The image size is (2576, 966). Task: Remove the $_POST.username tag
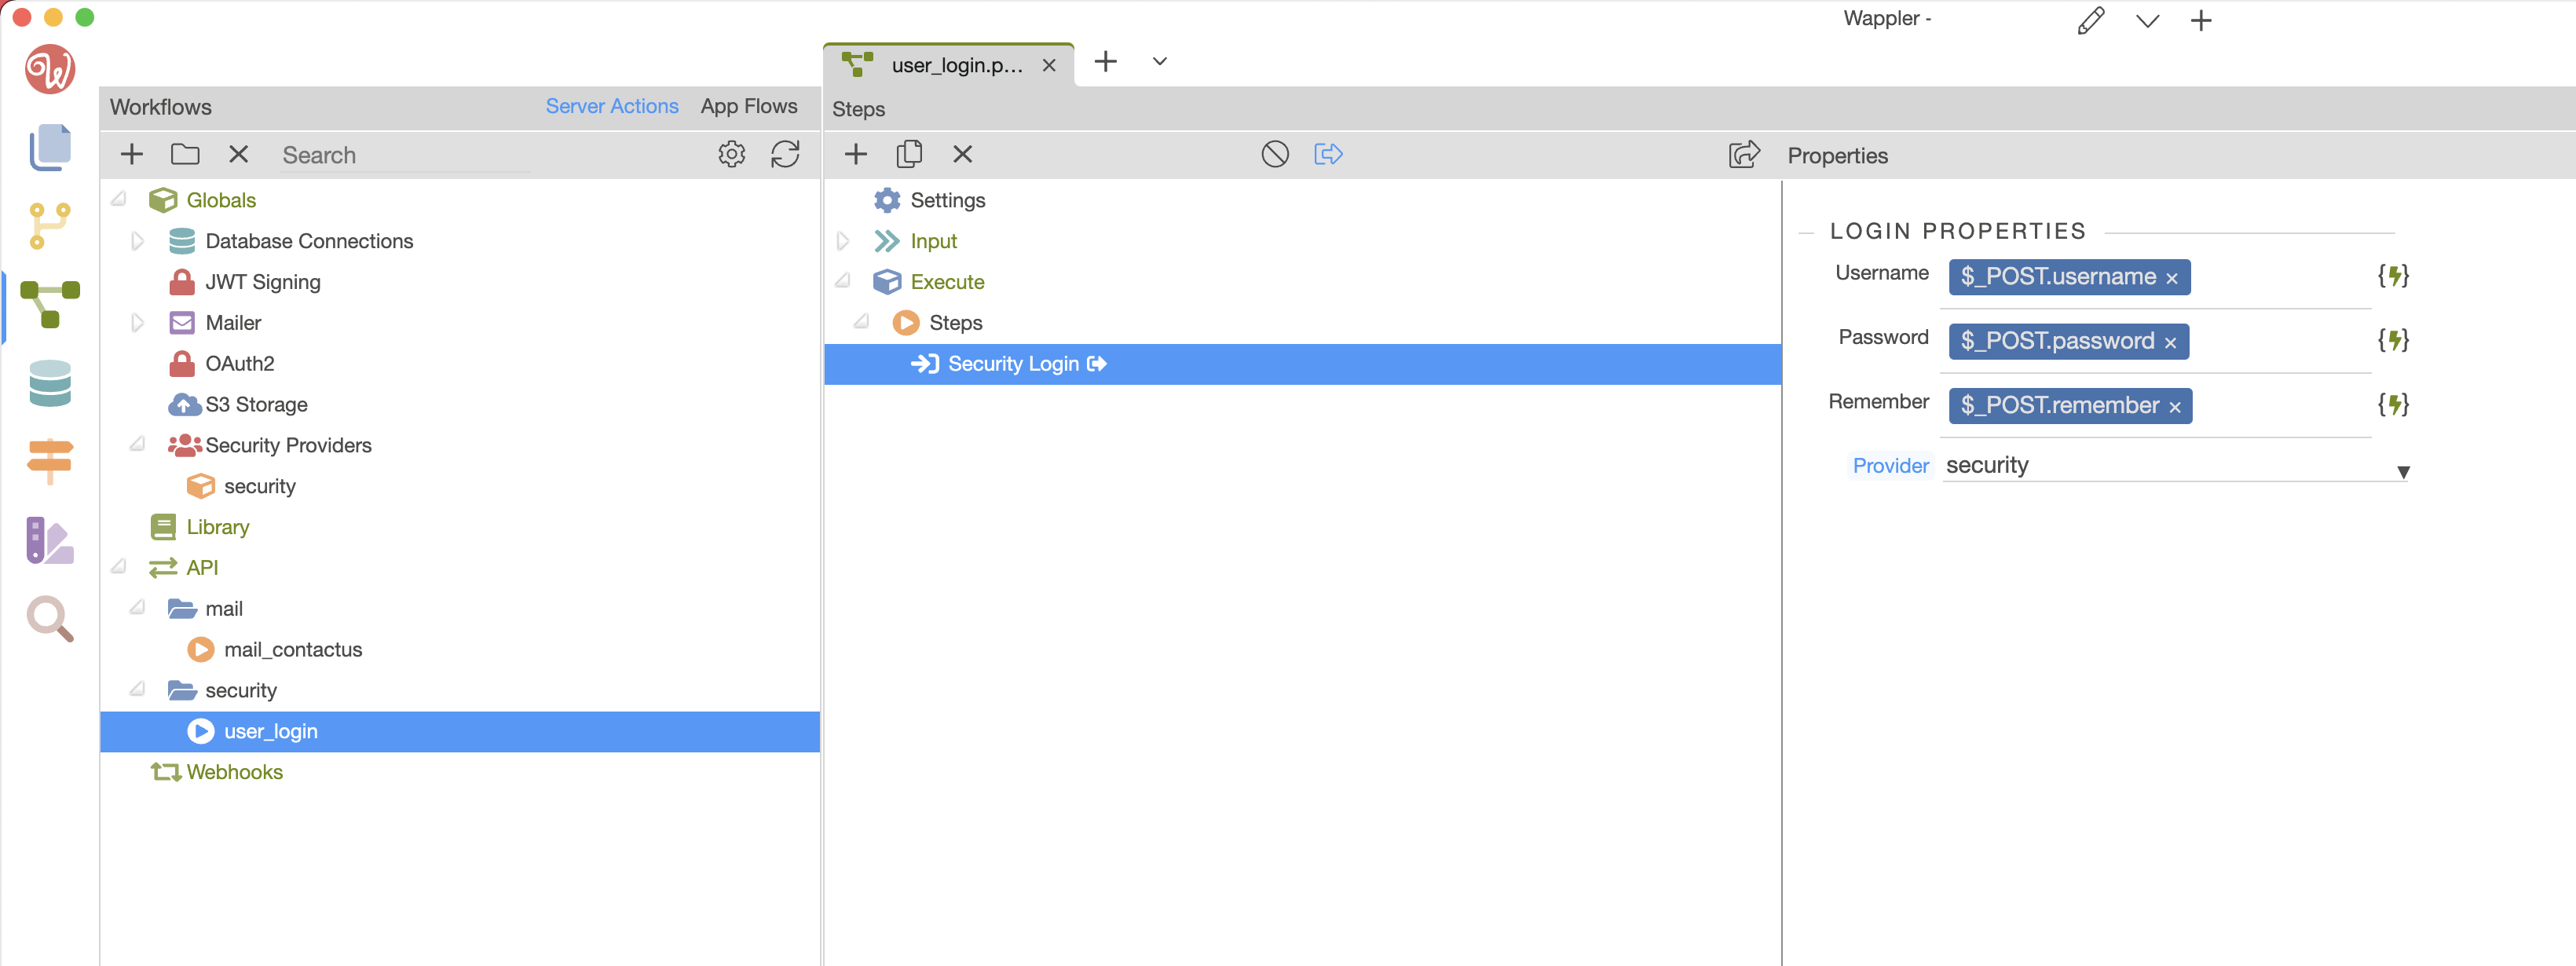click(x=2171, y=279)
